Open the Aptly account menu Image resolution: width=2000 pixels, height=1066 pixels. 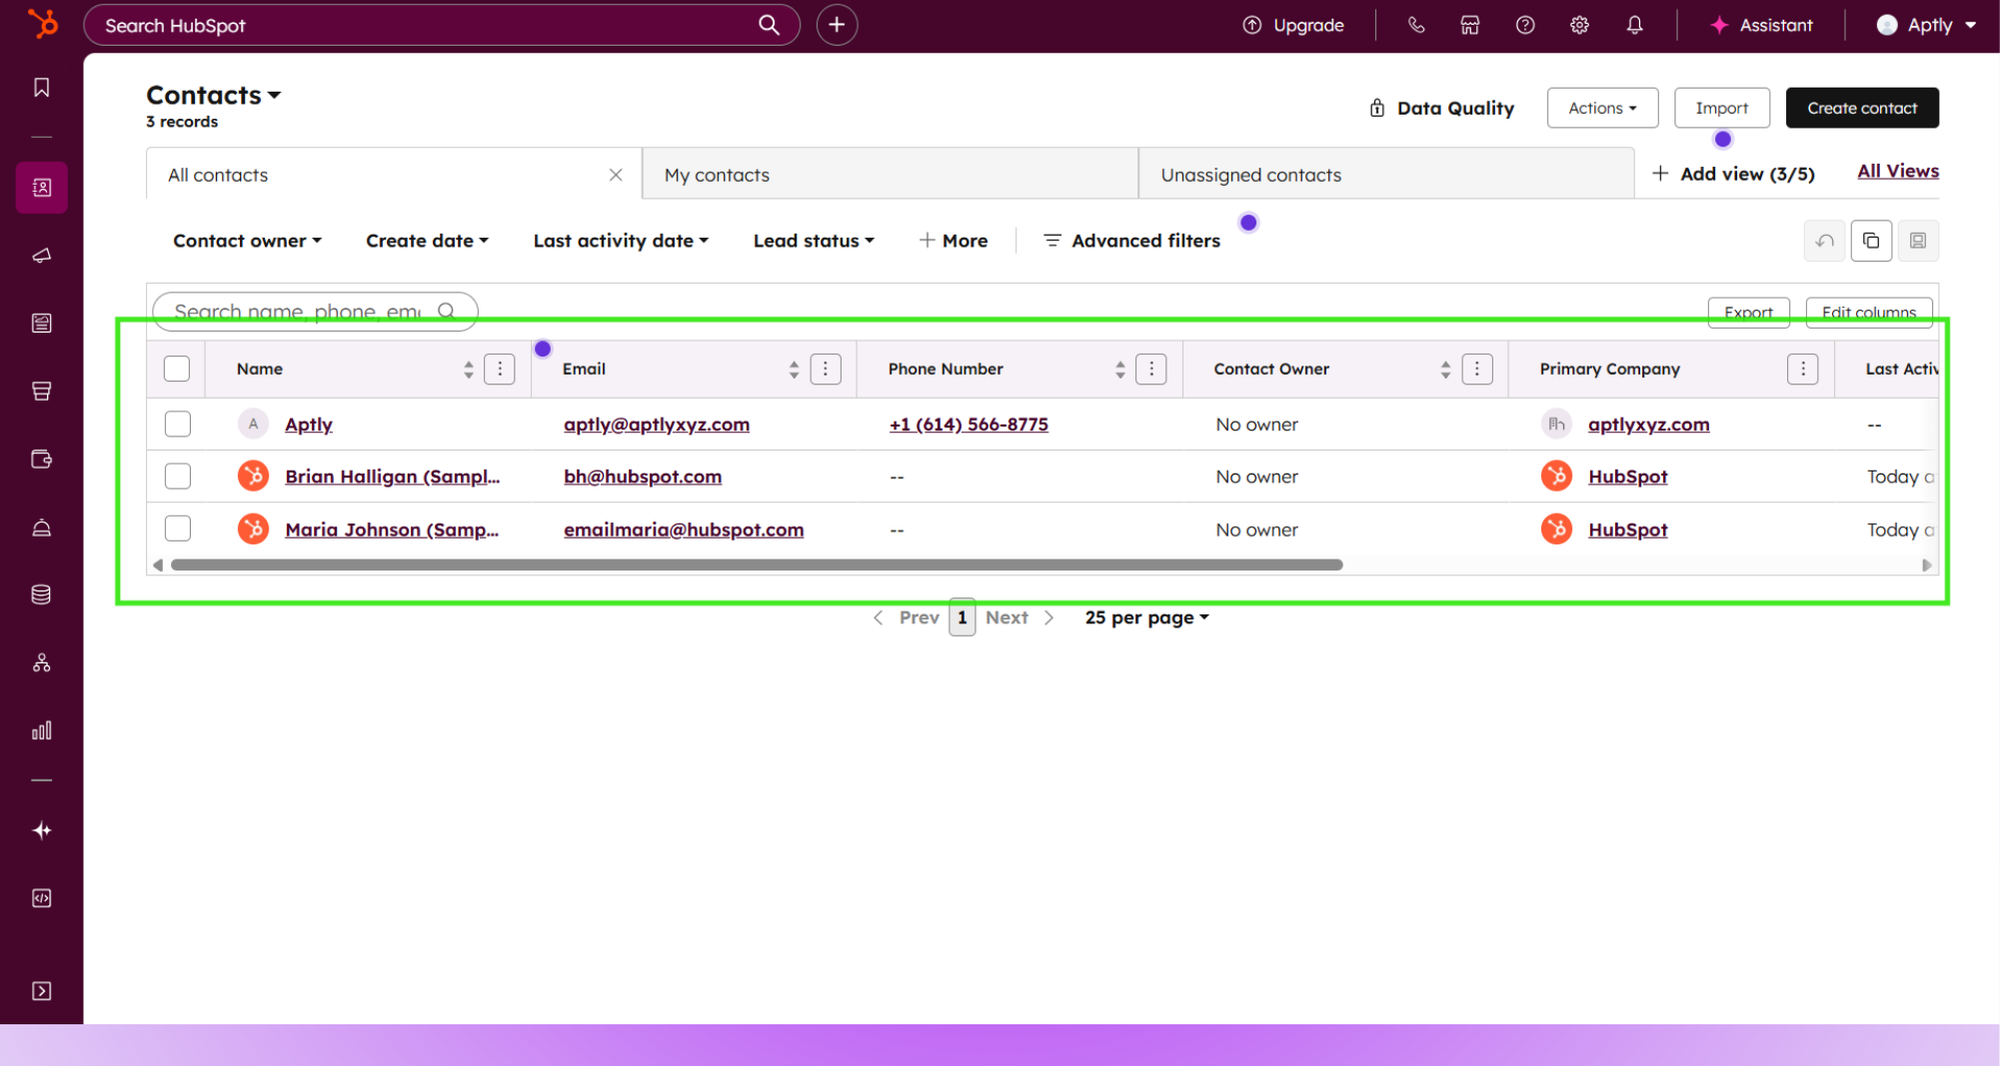click(1927, 25)
